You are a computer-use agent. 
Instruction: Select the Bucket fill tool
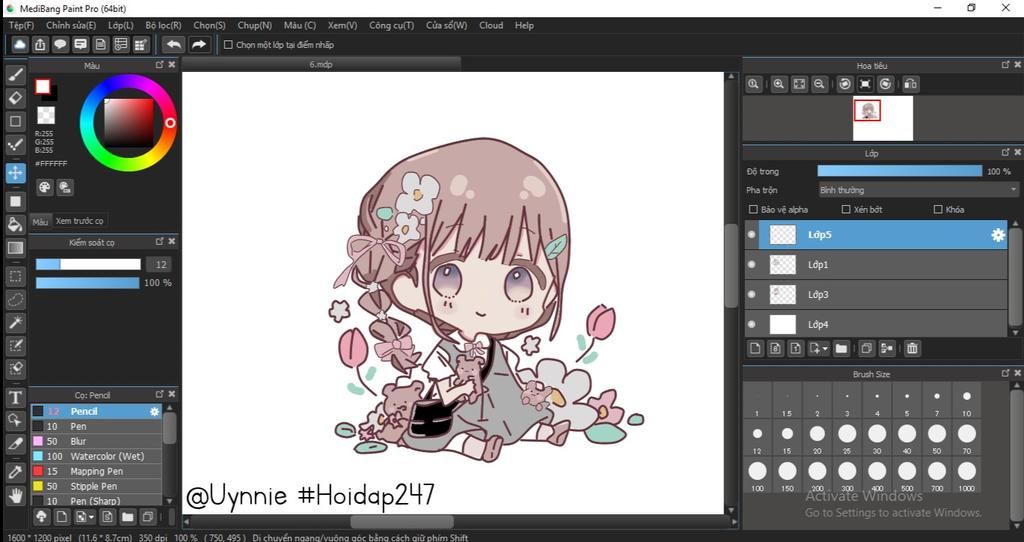click(15, 224)
